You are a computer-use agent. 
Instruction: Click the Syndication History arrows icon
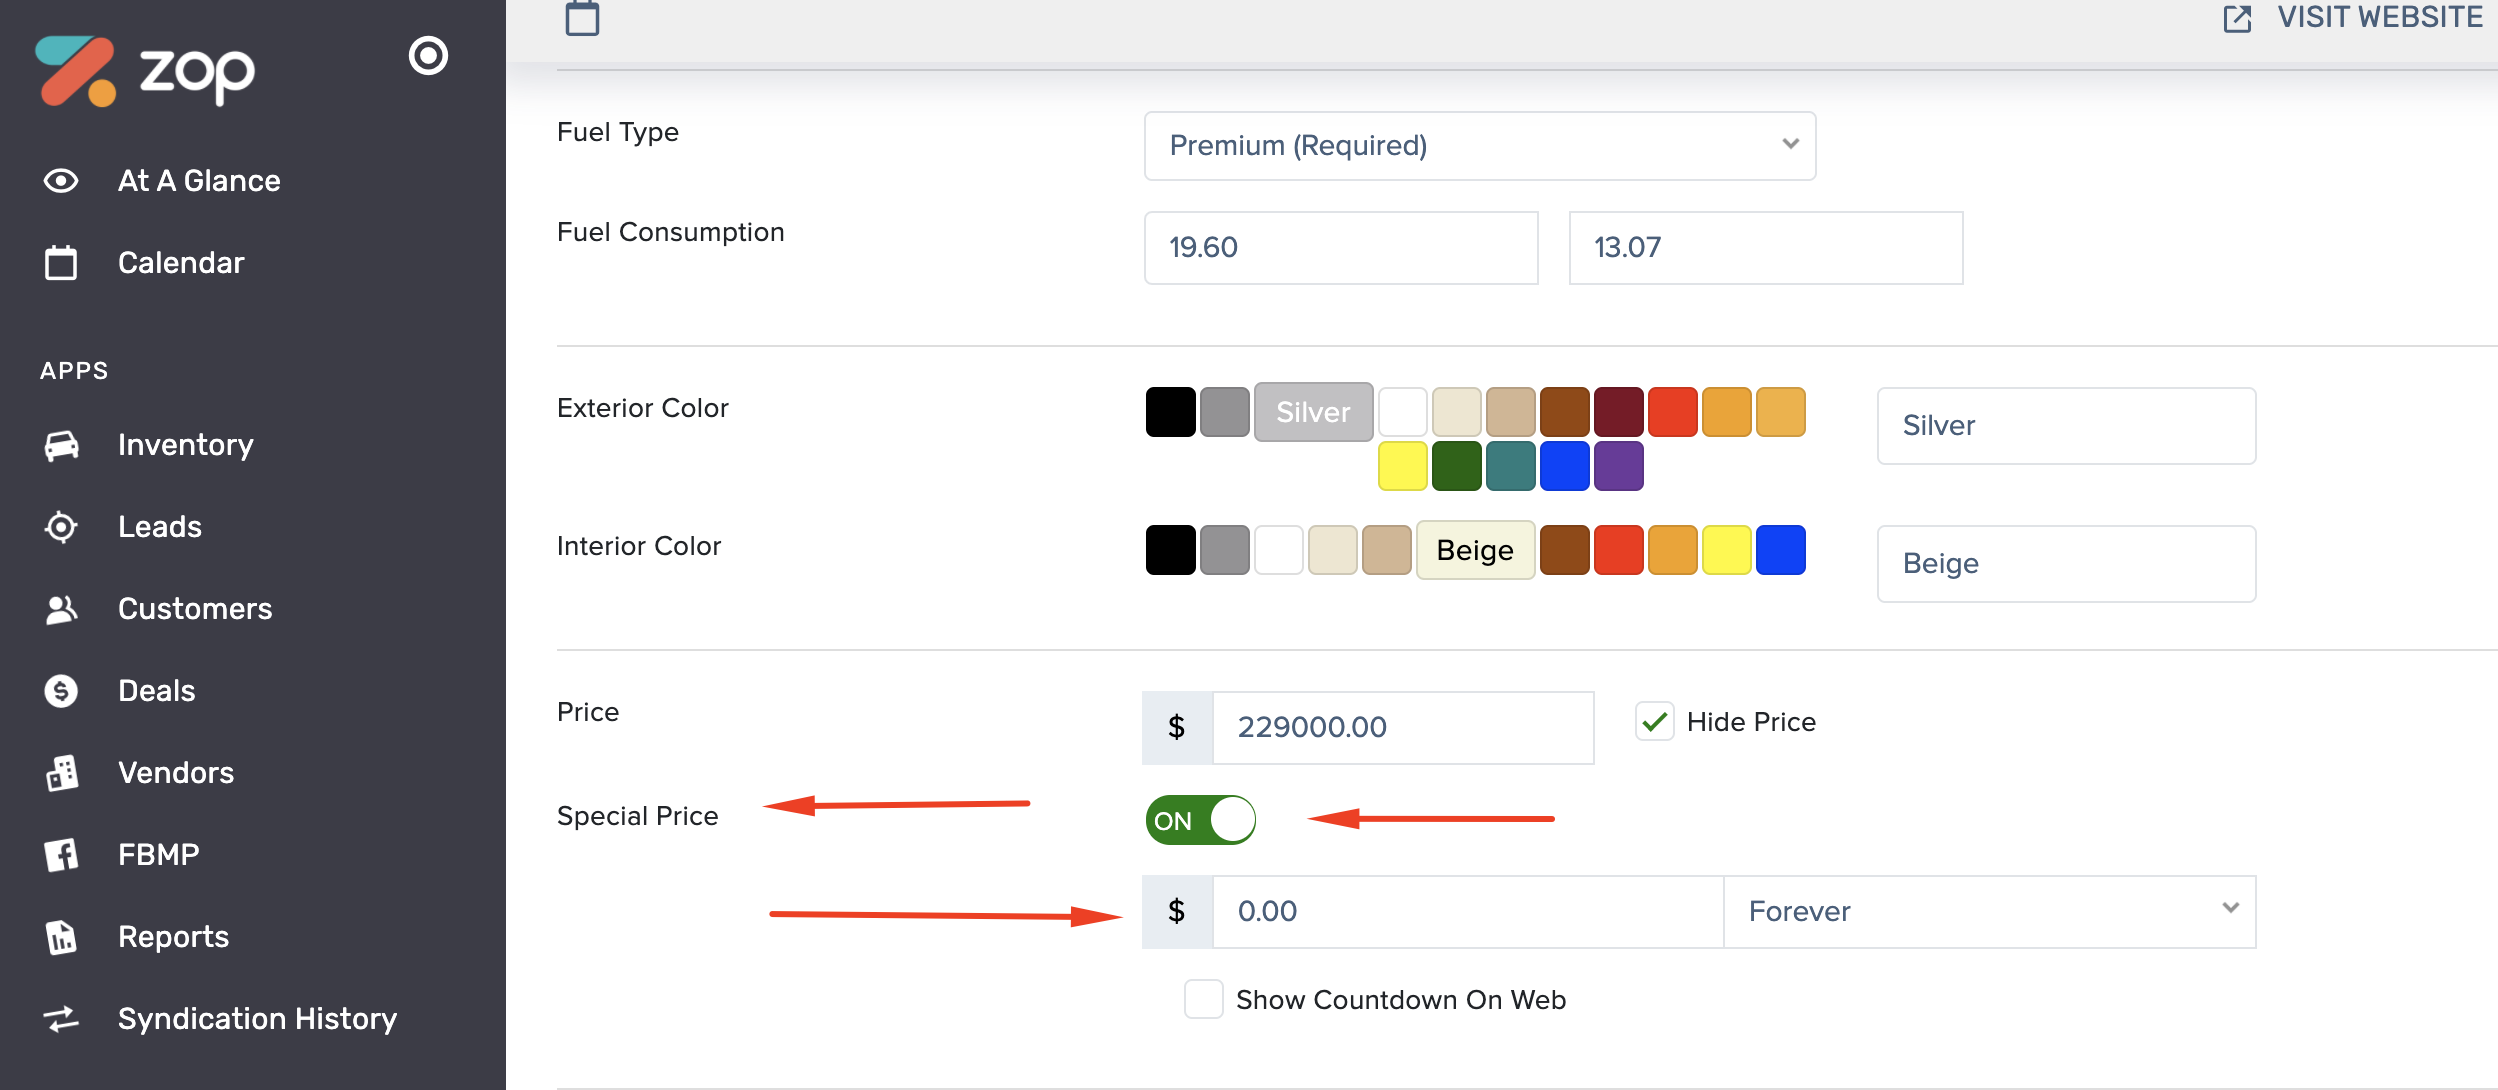(61, 1019)
